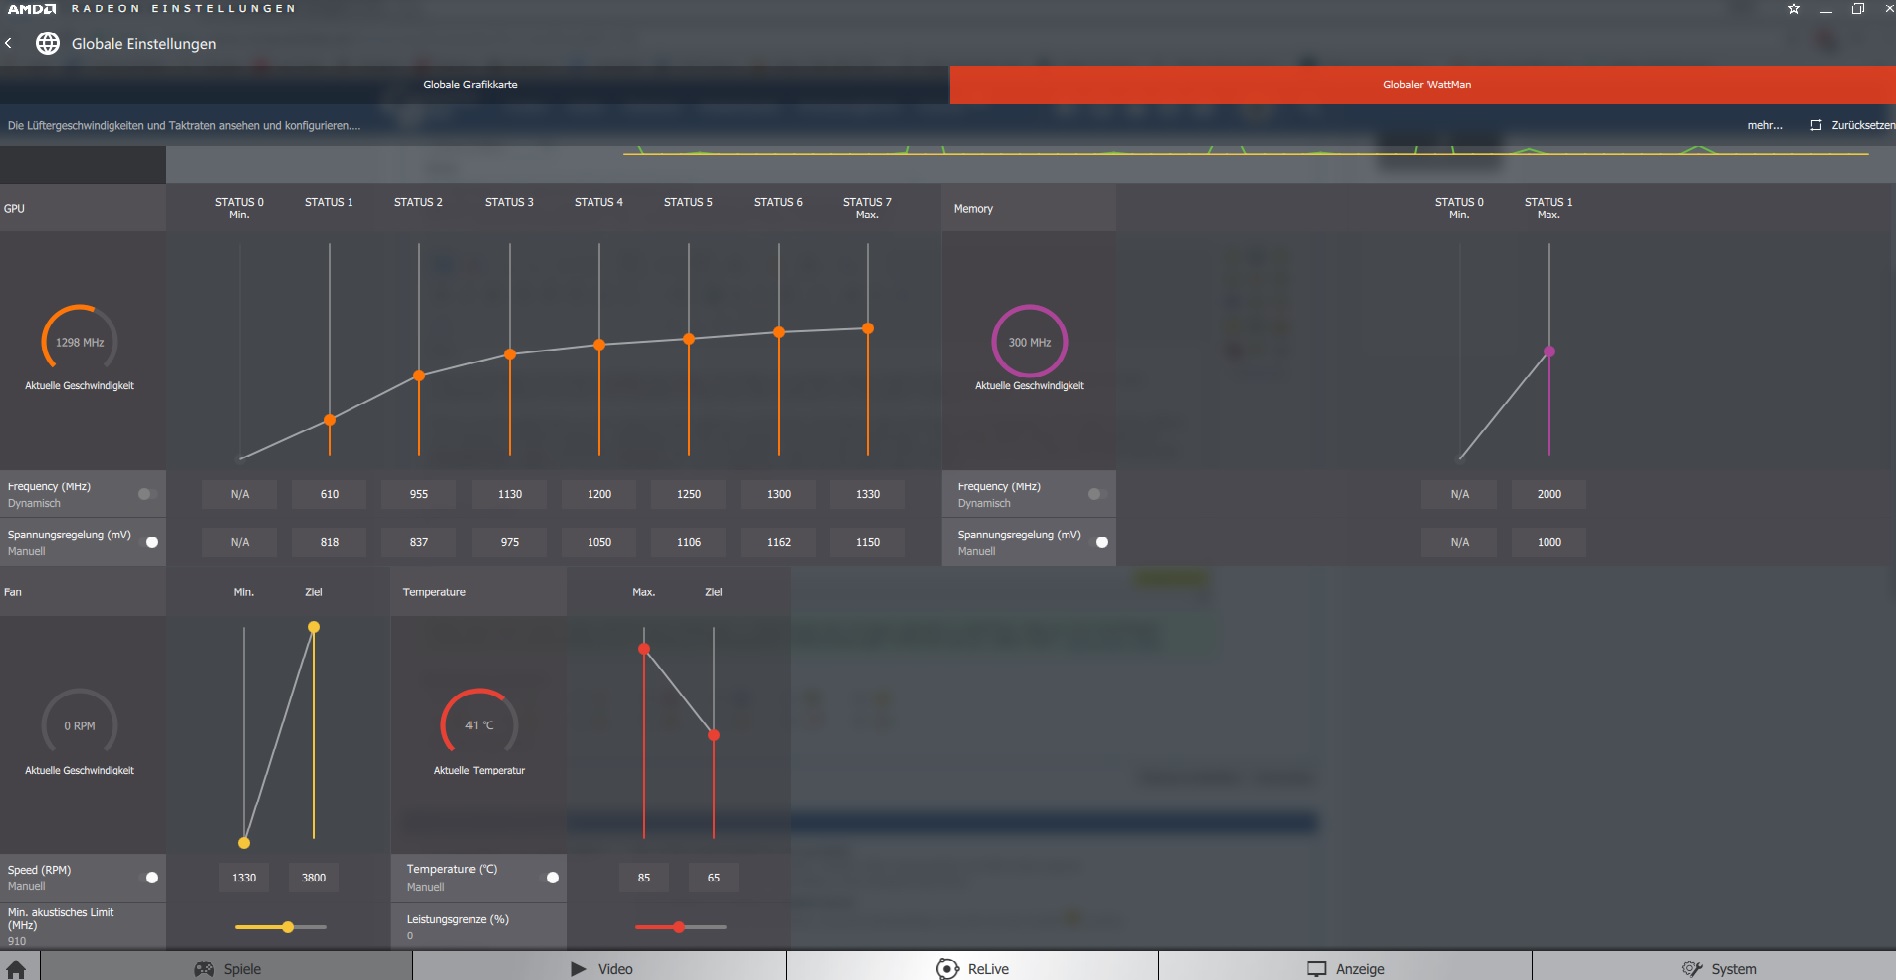Toggle GPU Frequency (MHz) Dynamisch switch
Screen dimensions: 1896x980
(x=147, y=494)
